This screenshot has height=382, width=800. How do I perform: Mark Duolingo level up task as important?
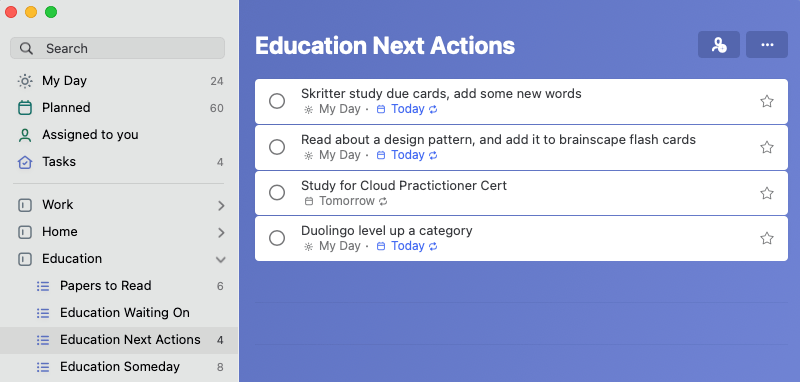[766, 238]
